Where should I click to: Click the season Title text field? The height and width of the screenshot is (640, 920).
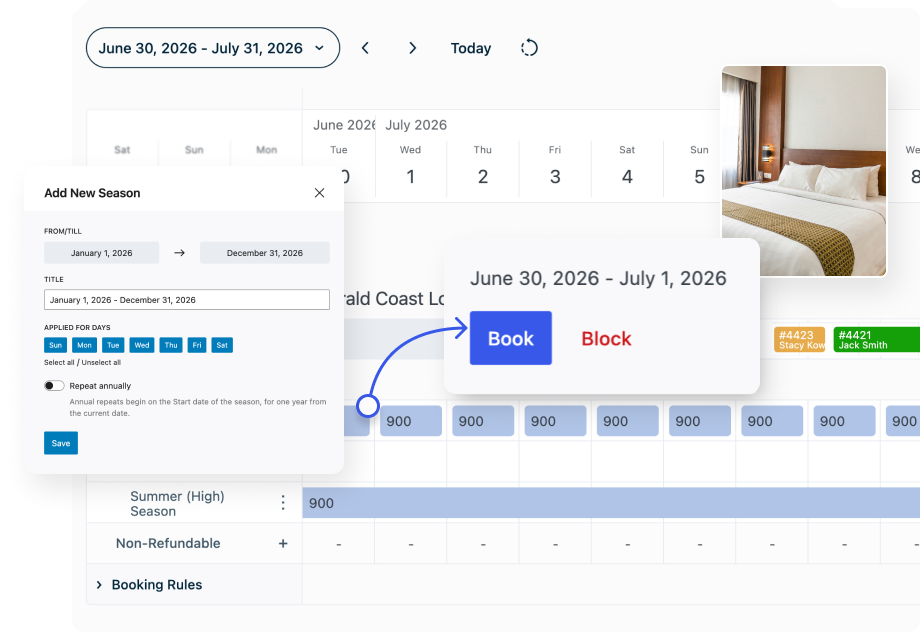[187, 300]
